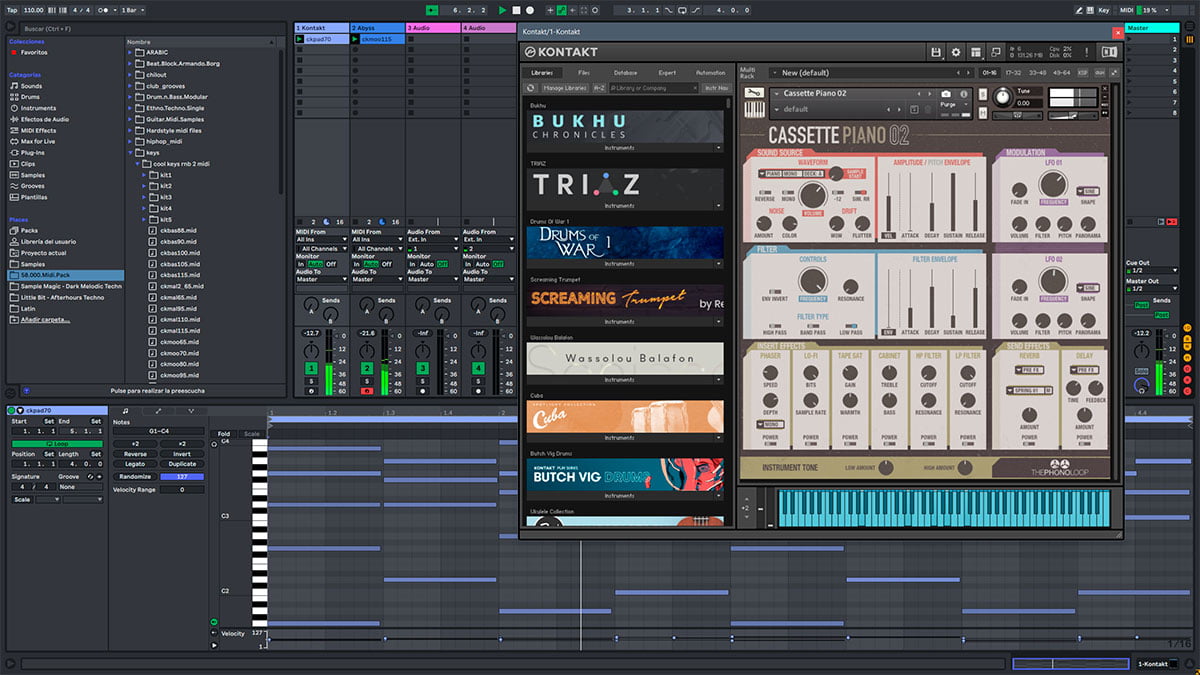Click the Cassette Piano wrench edit icon
The width and height of the screenshot is (1200, 675).
[756, 94]
